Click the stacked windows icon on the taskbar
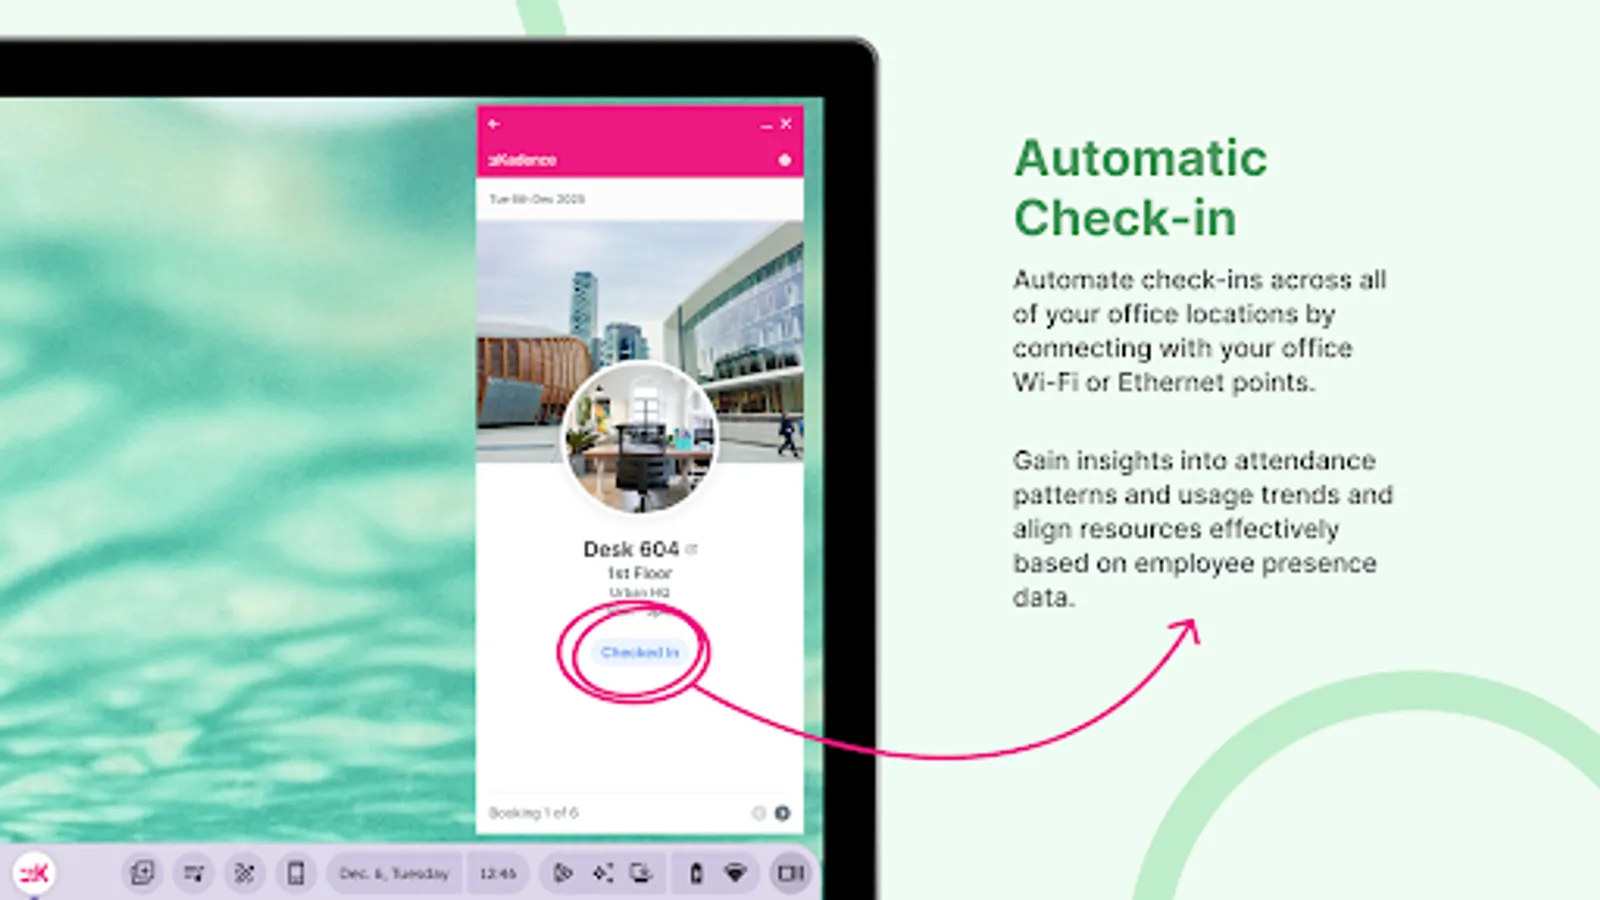 click(x=142, y=873)
